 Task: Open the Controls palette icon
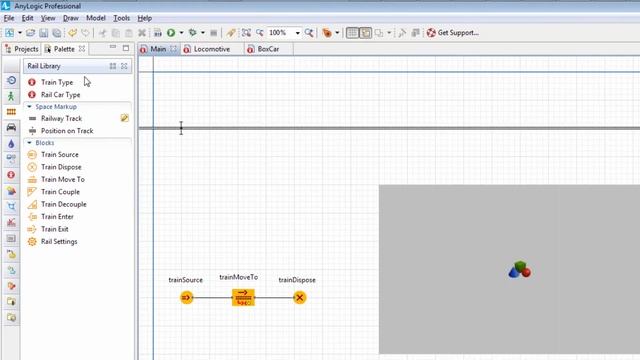11,238
